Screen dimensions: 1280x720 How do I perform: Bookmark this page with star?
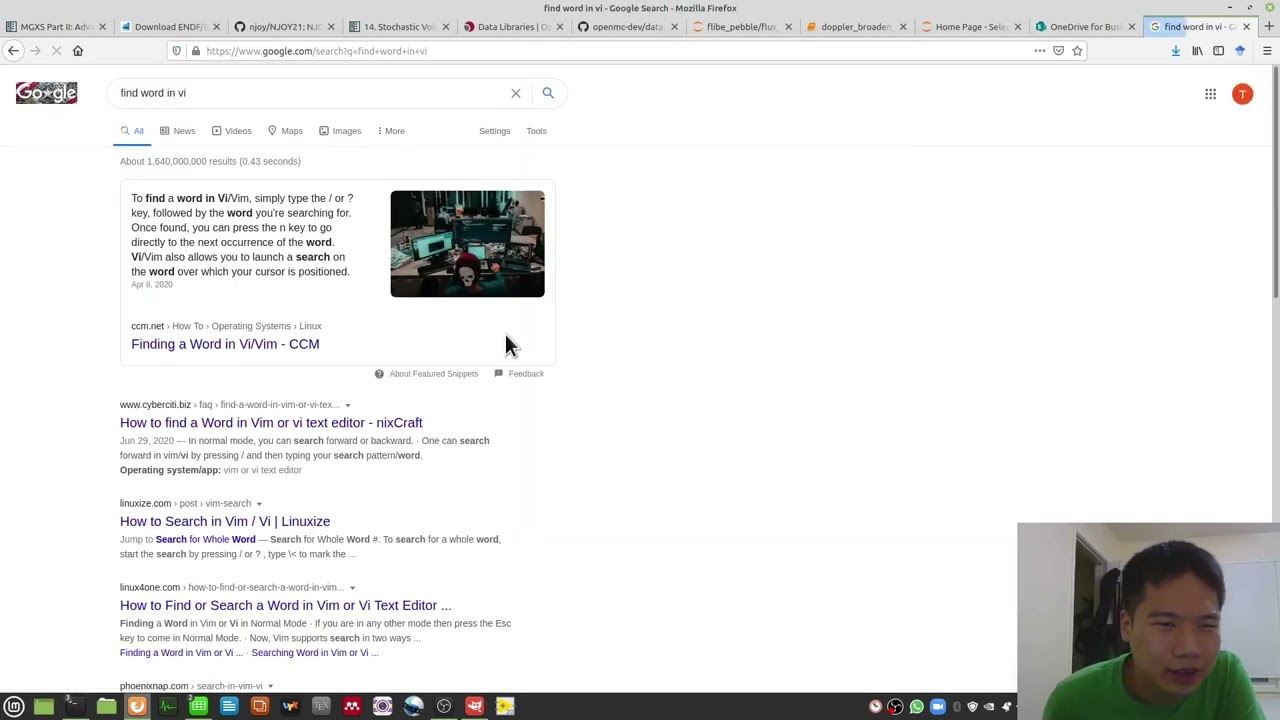tap(1077, 51)
